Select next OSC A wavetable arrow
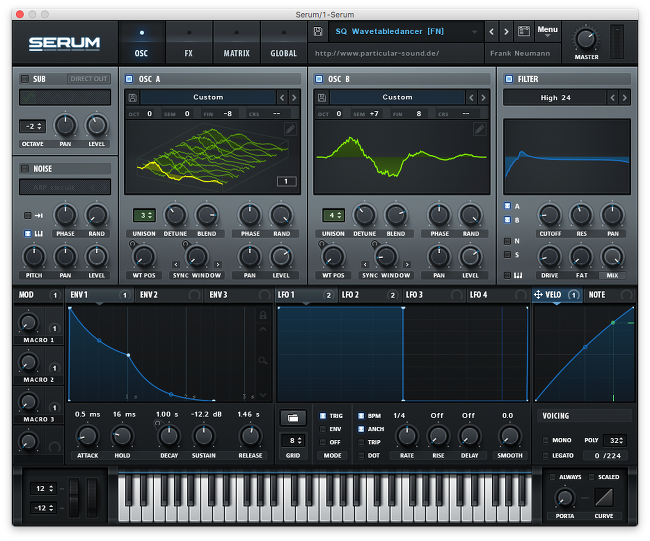 click(x=294, y=97)
